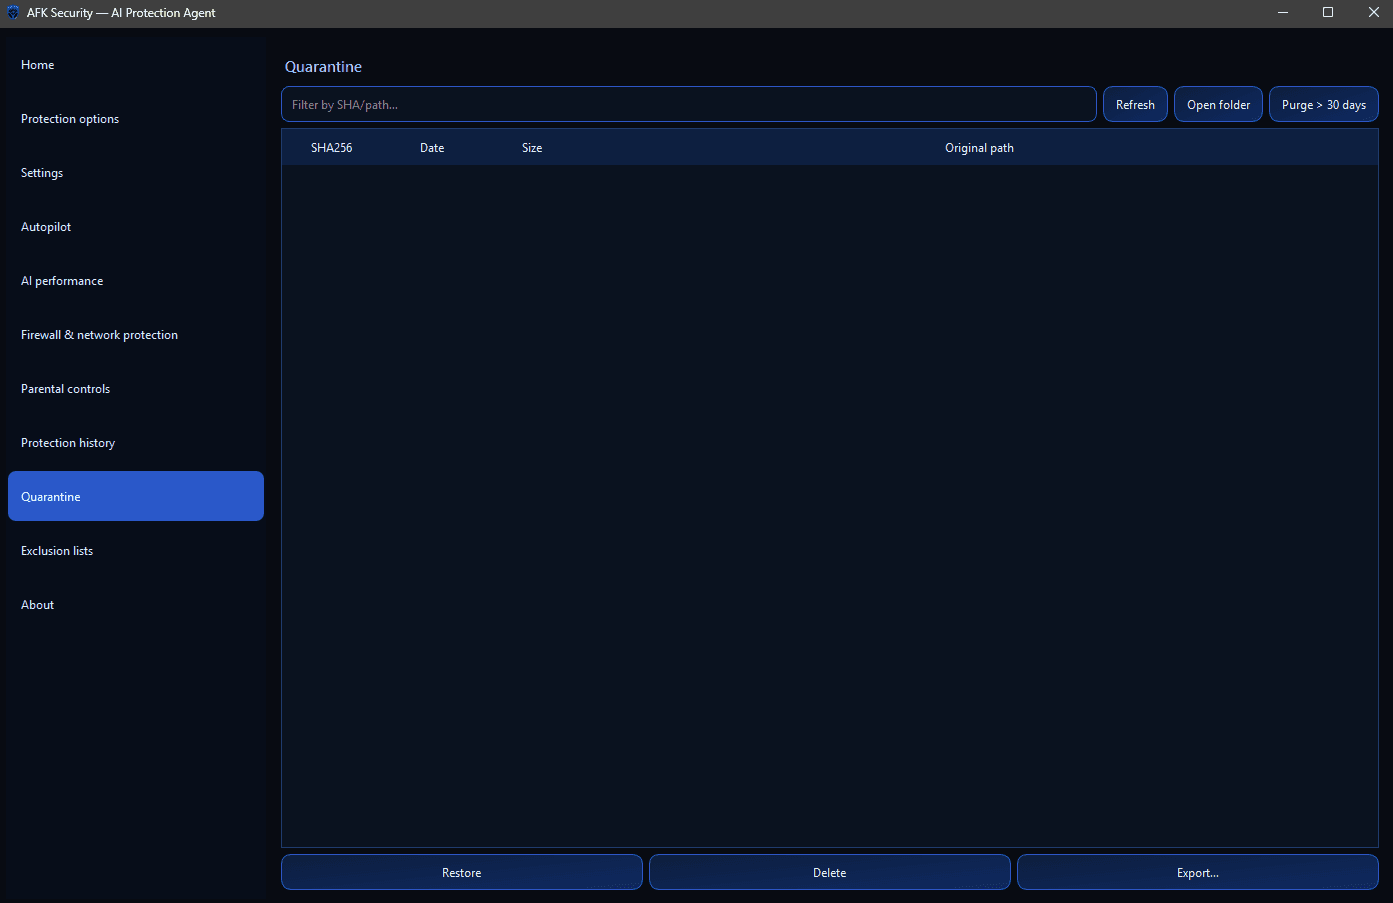Image resolution: width=1393 pixels, height=903 pixels.
Task: Click Refresh to reload quarantine items
Action: click(1135, 104)
